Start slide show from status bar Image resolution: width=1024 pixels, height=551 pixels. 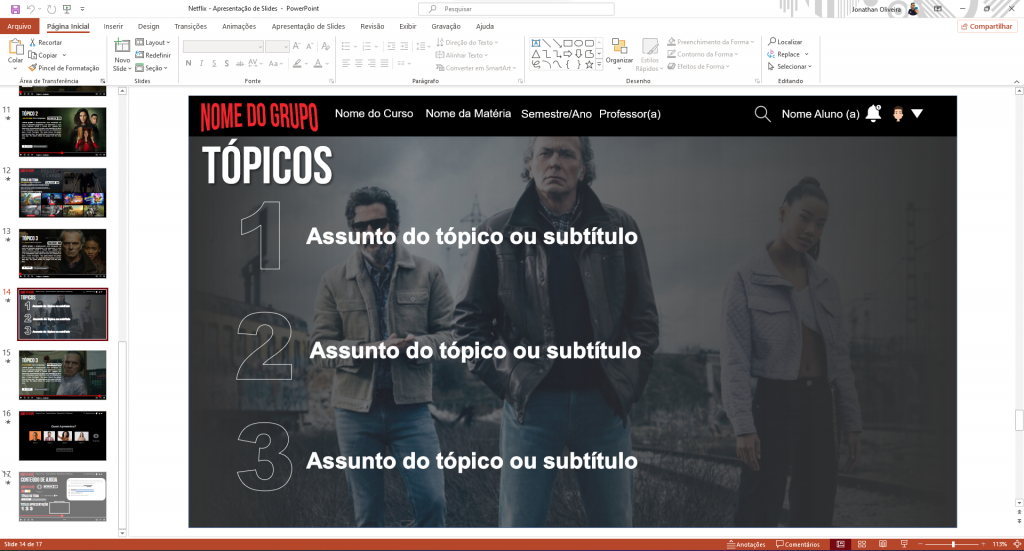(904, 544)
